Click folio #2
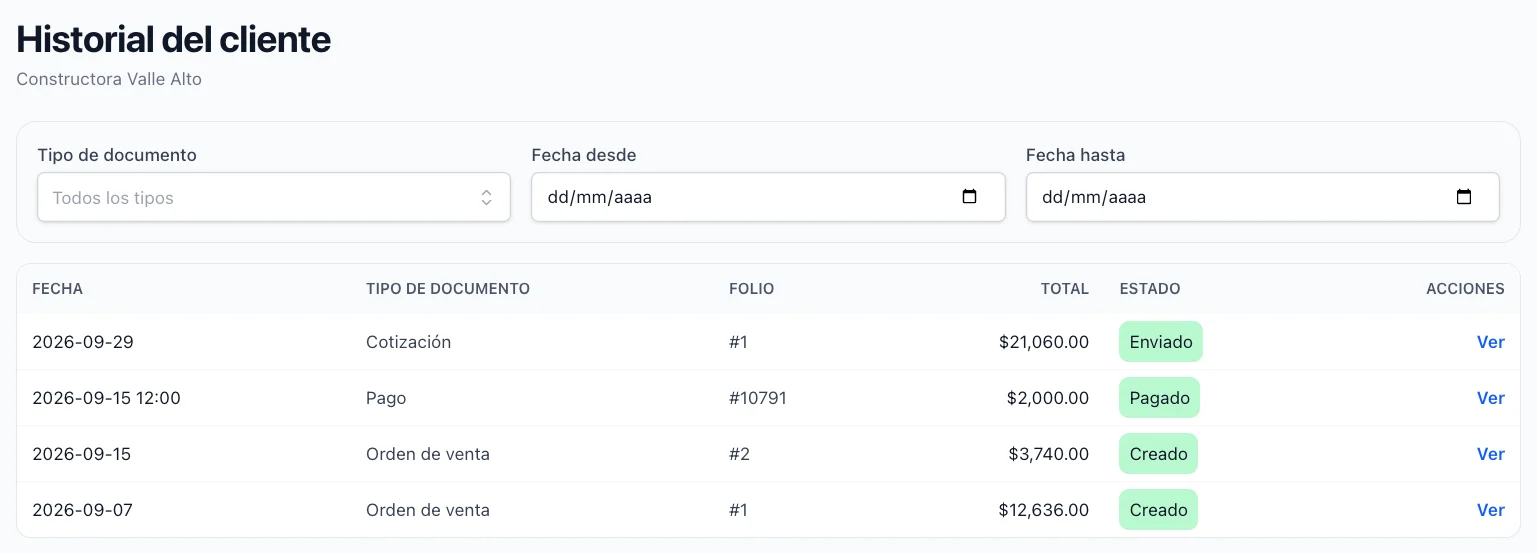The height and width of the screenshot is (553, 1537). point(740,454)
